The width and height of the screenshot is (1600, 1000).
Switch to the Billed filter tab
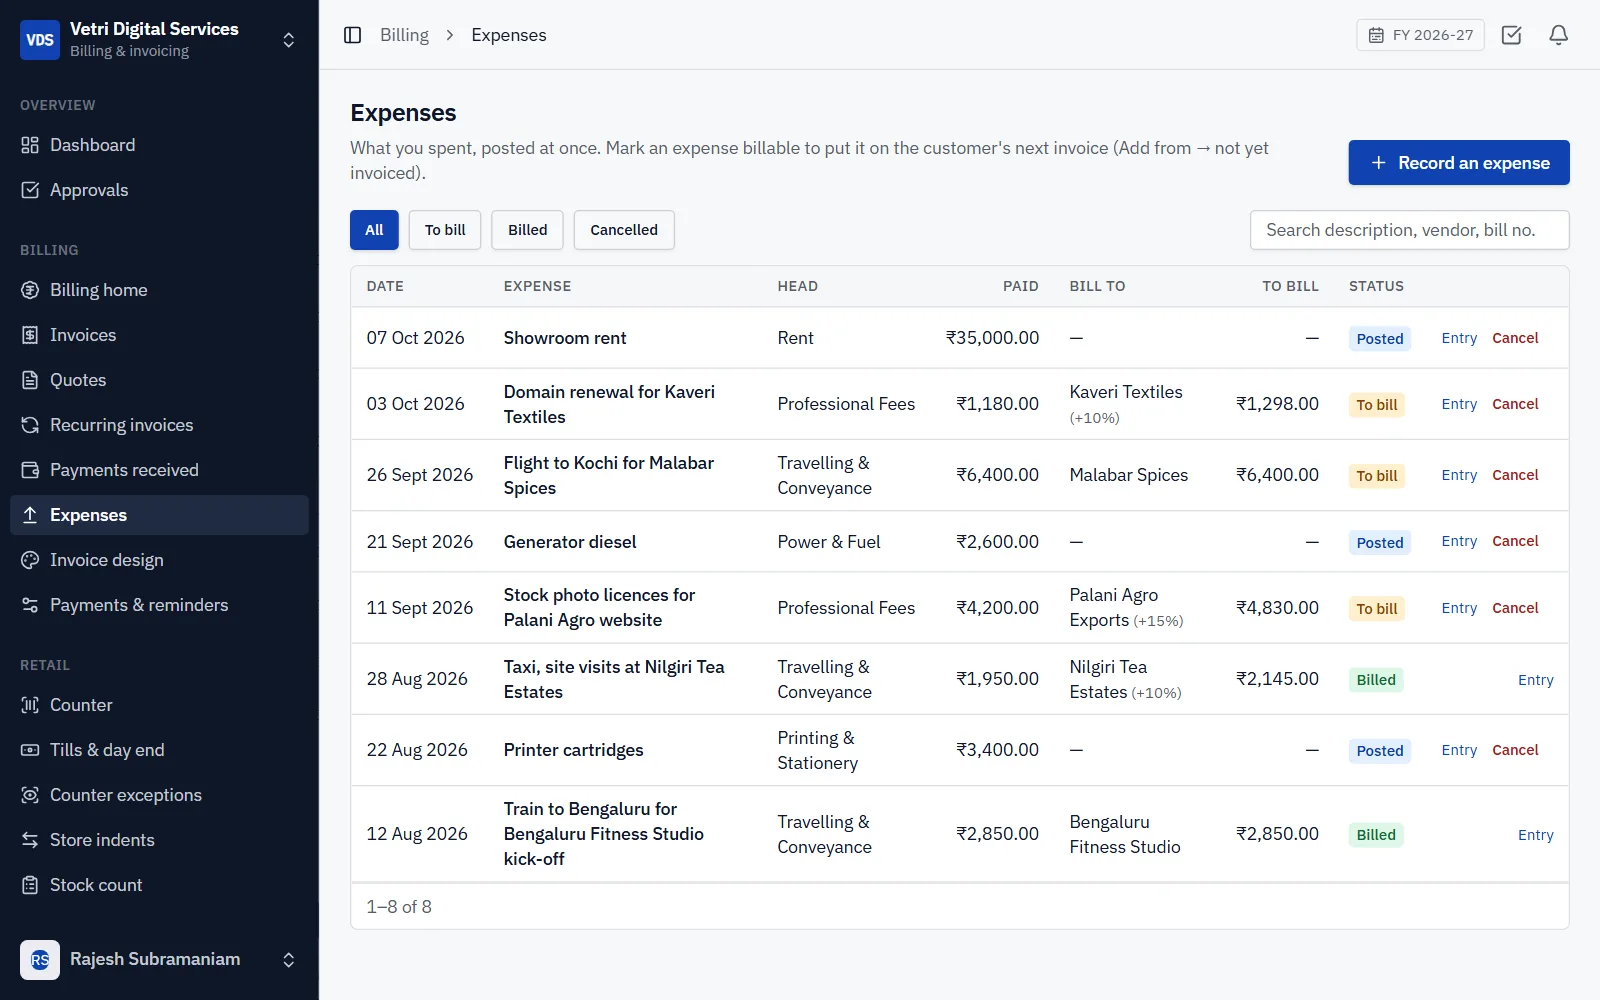point(527,230)
